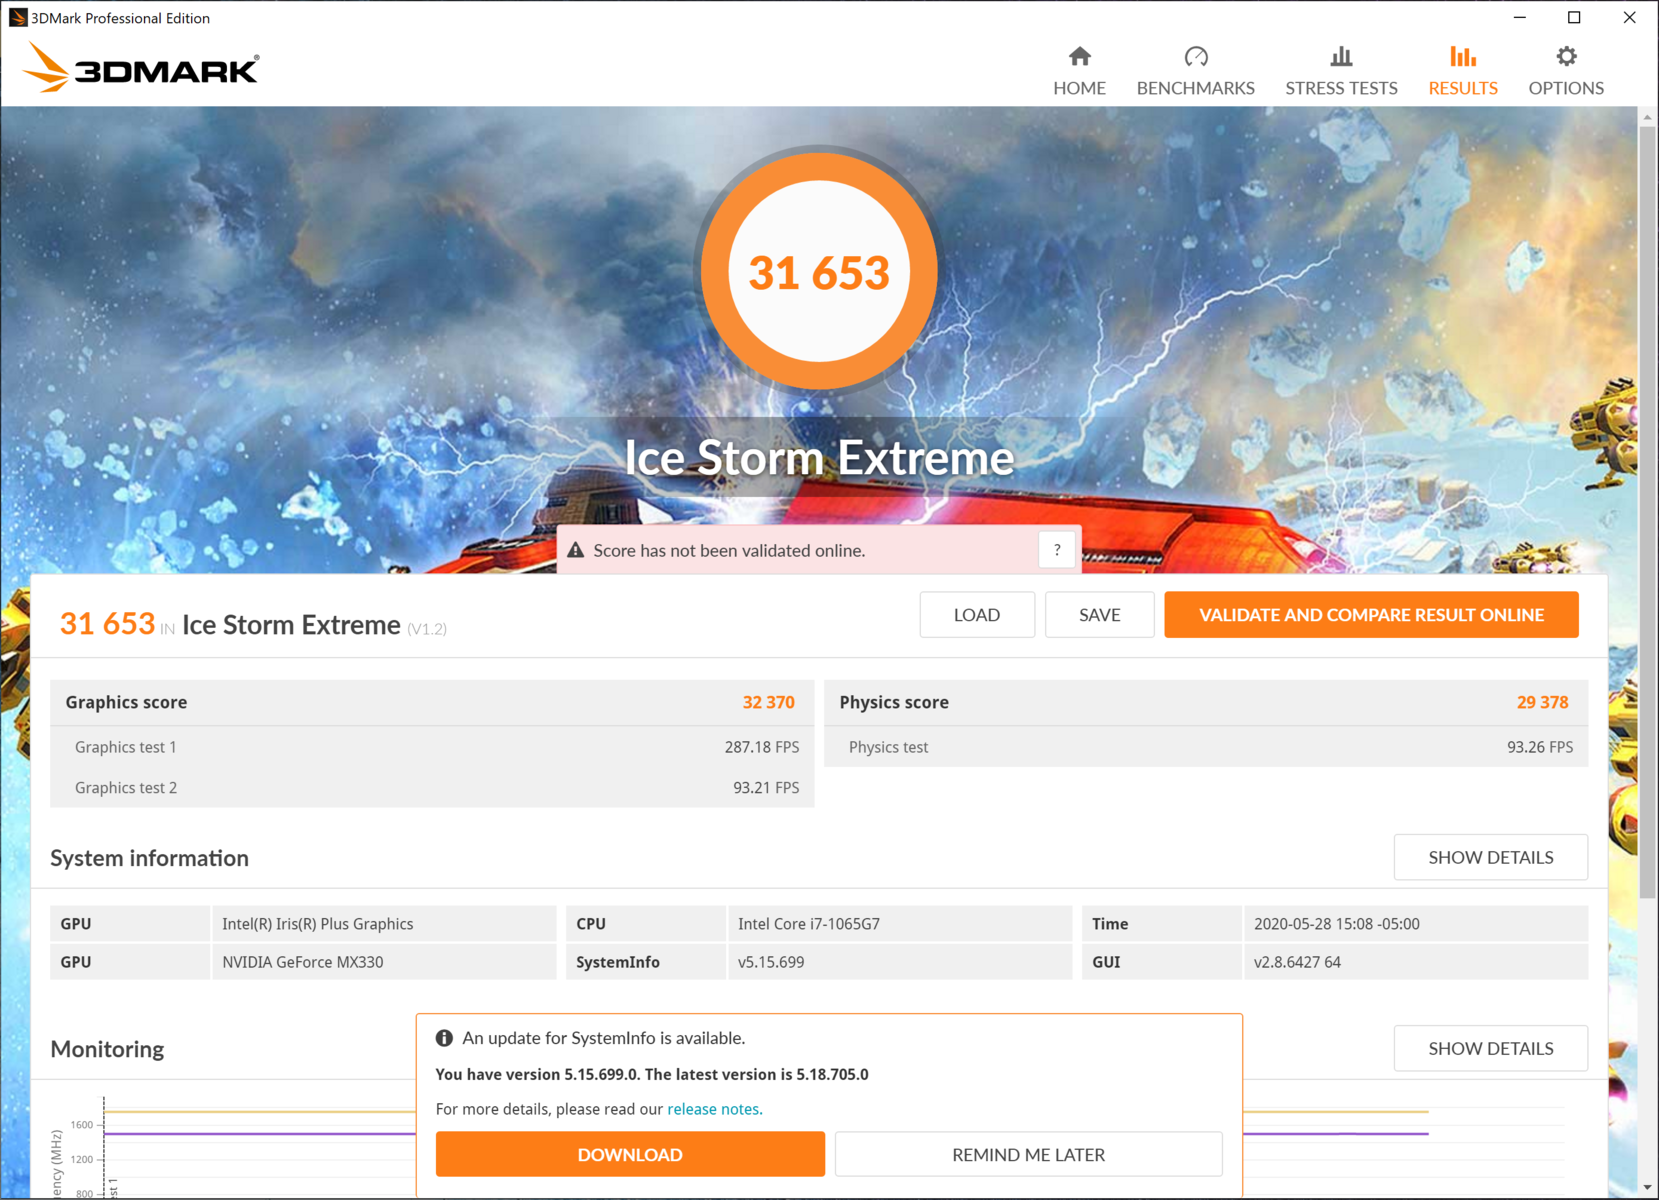Click the Home house icon
Viewport: 1659px width, 1200px height.
(x=1079, y=56)
